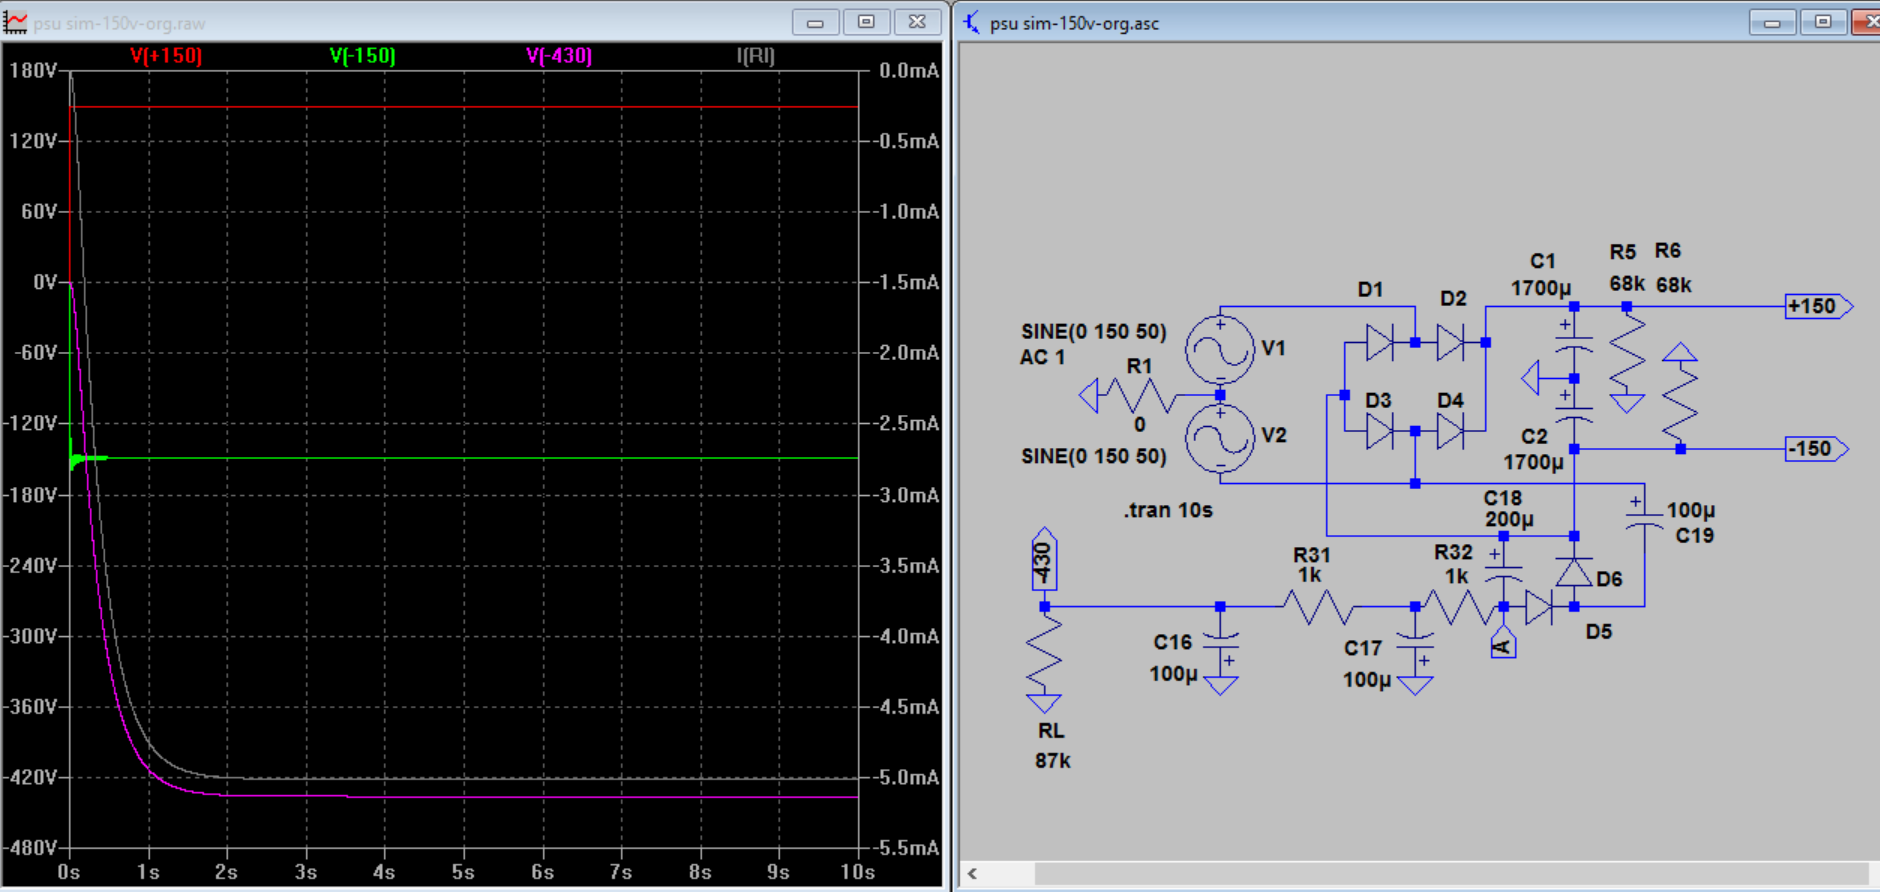Click the C18 value 200µ text
The height and width of the screenshot is (892, 1880).
tap(1509, 519)
